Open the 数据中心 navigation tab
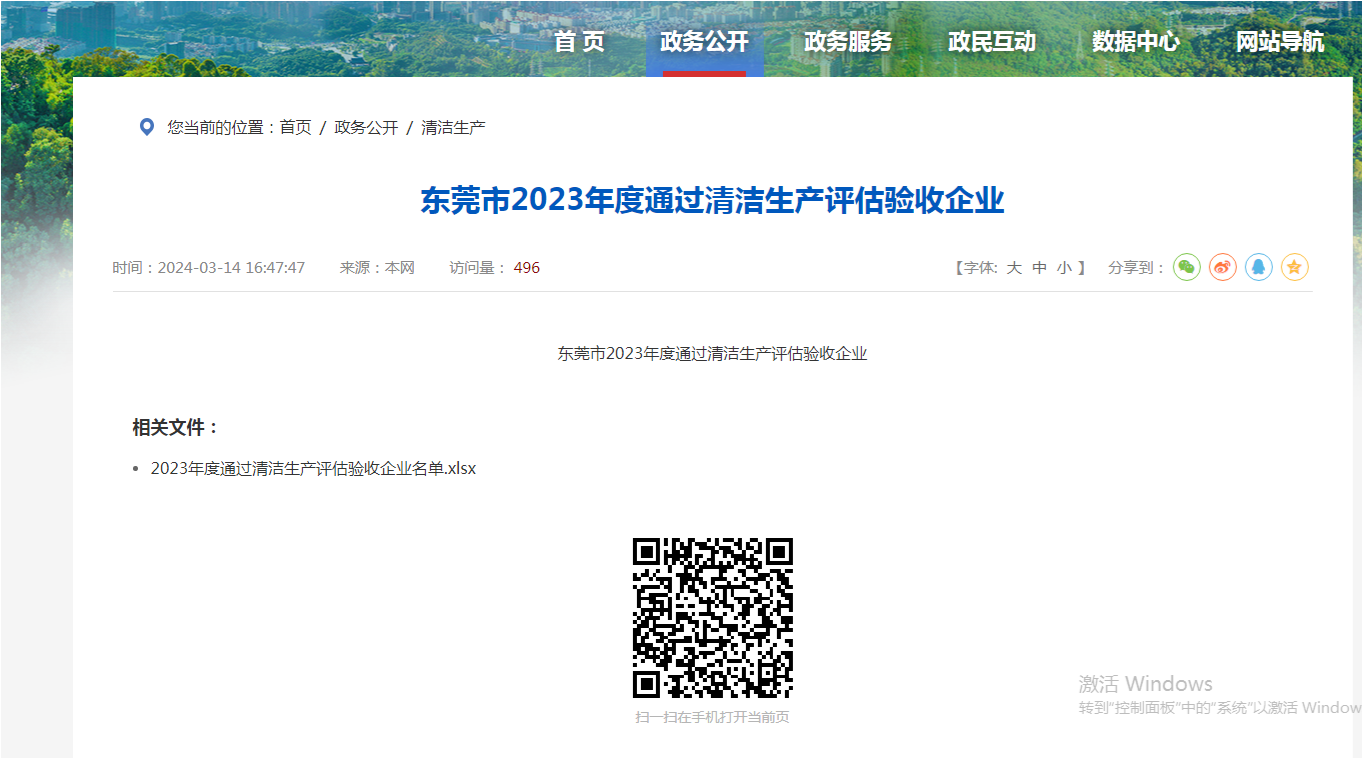1363x759 pixels. click(x=1136, y=42)
